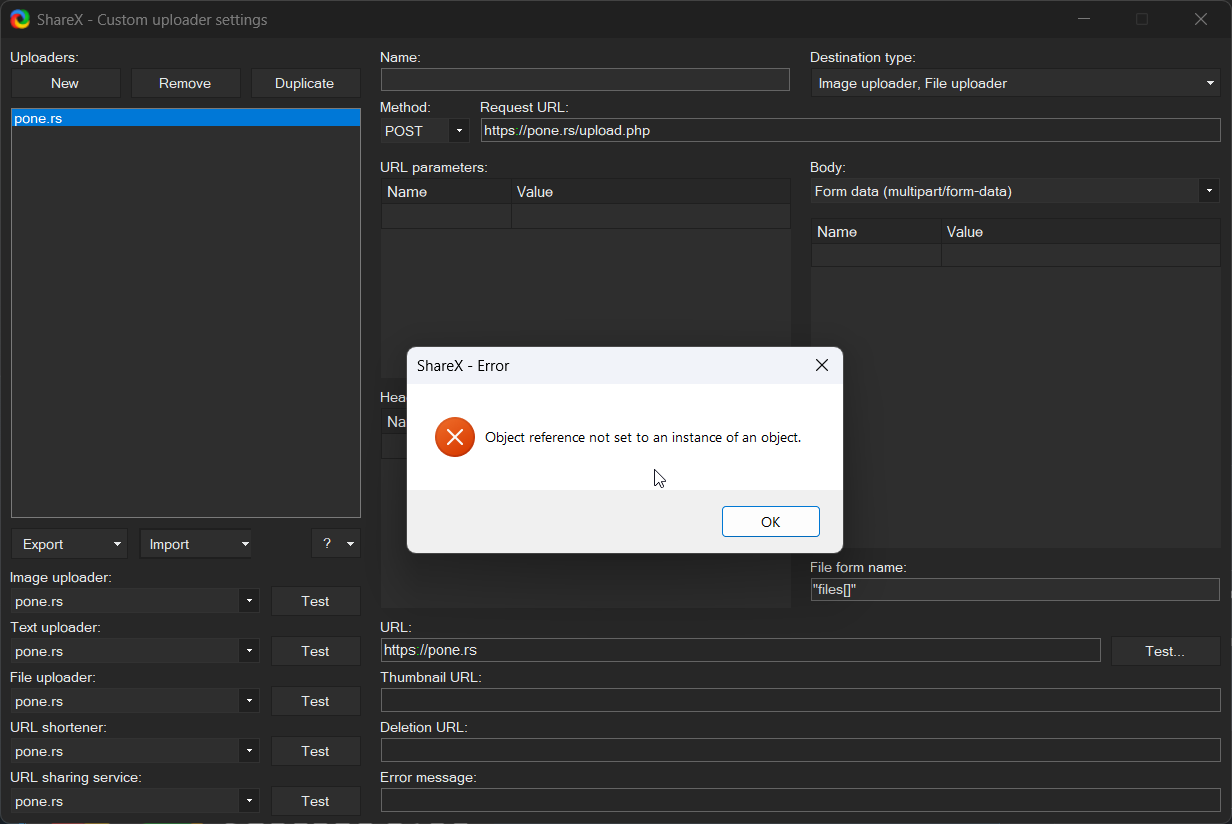Image resolution: width=1232 pixels, height=824 pixels.
Task: Click the Deletion URL field
Action: [801, 750]
